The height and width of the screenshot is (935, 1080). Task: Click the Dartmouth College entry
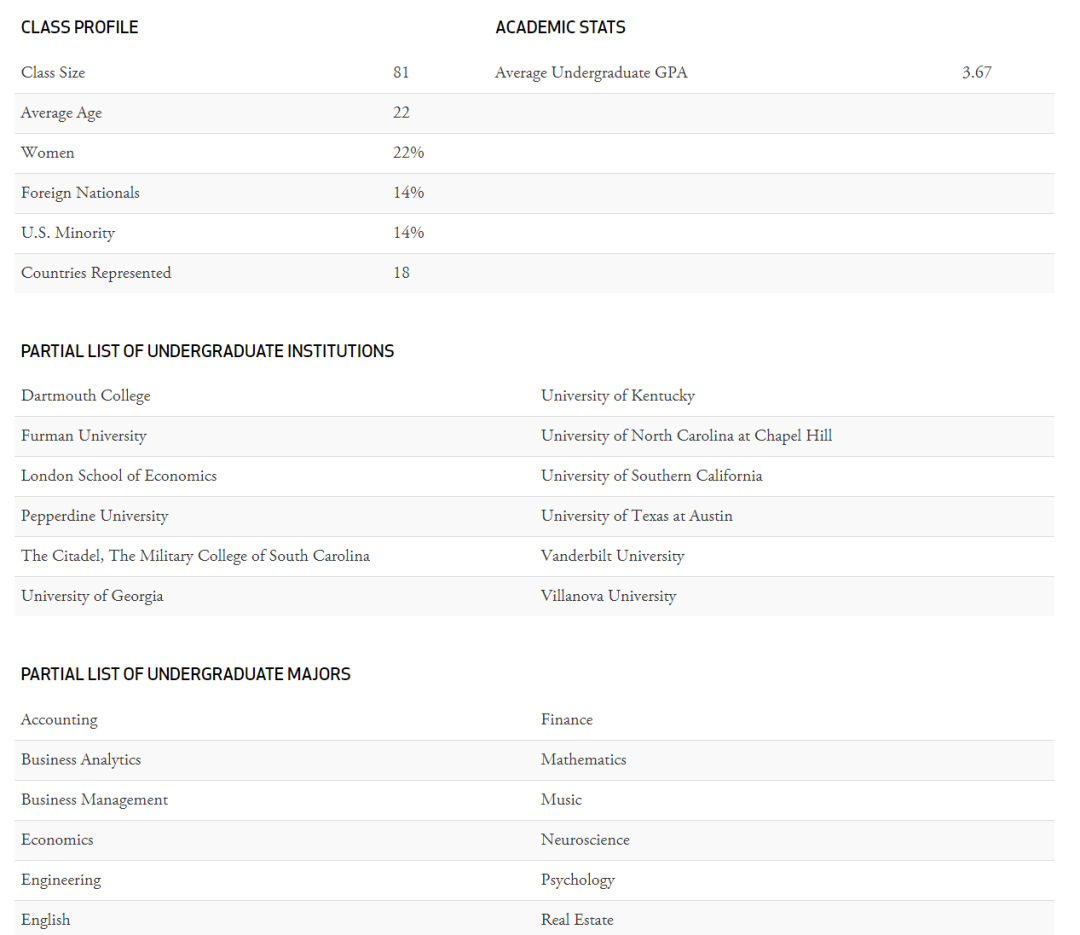[86, 396]
